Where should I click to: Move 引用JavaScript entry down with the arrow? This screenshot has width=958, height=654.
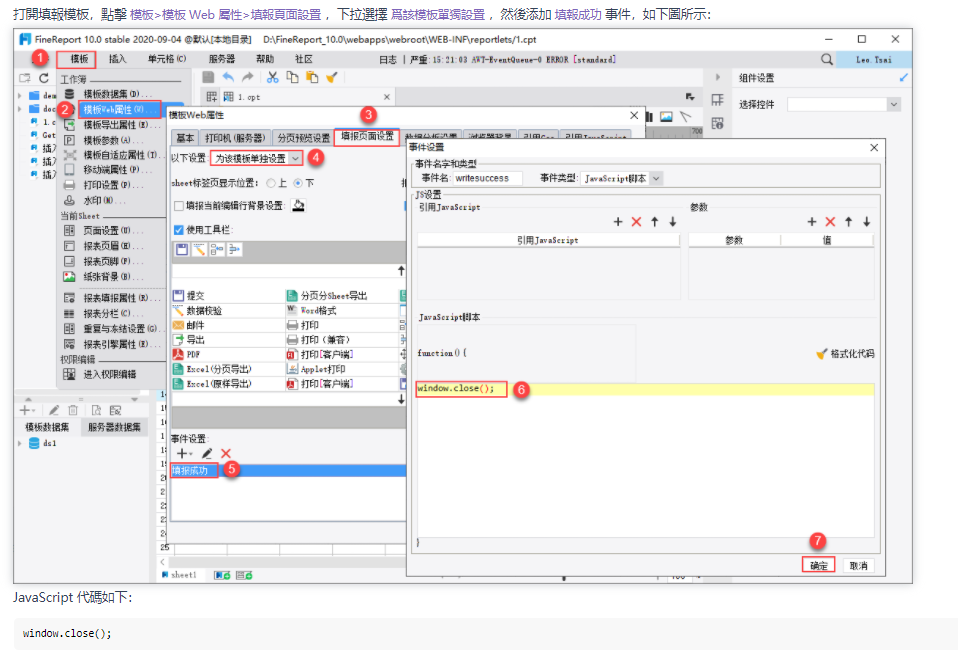tap(673, 222)
